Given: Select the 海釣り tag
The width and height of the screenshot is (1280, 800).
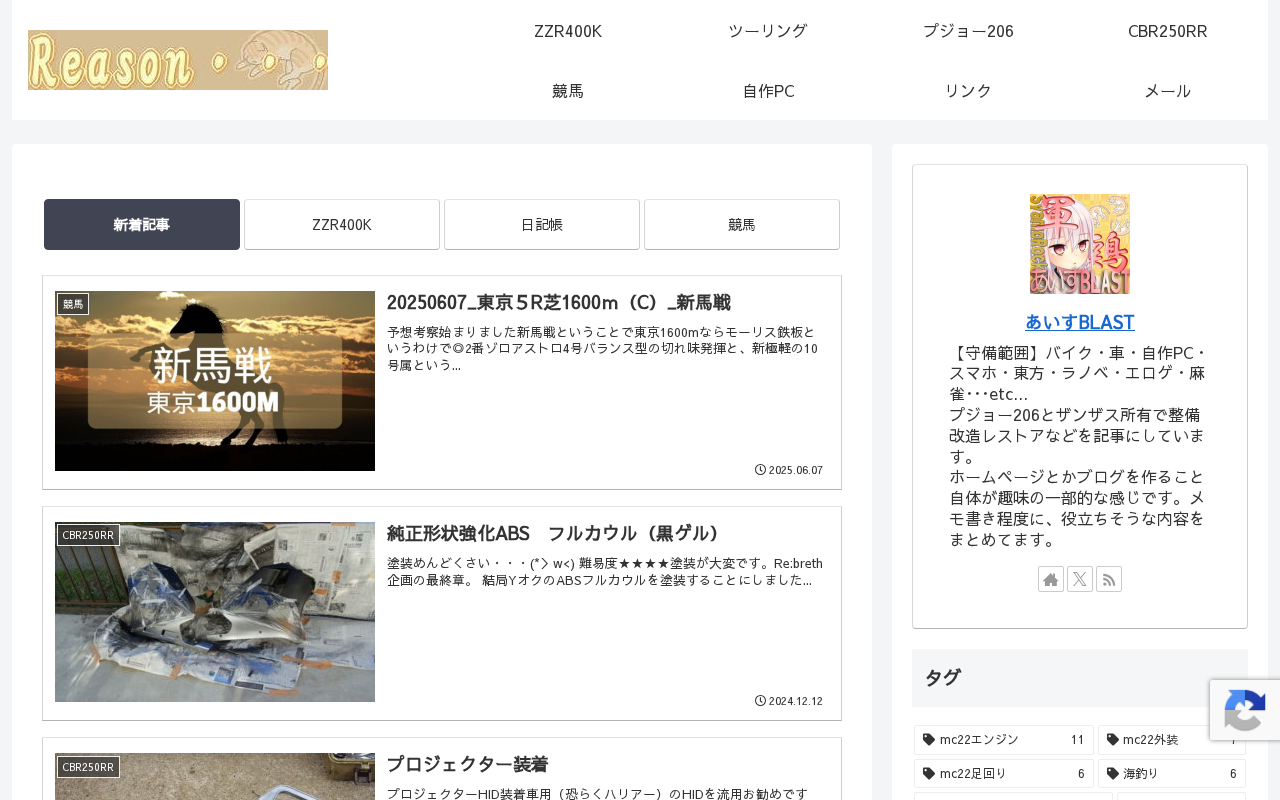Looking at the screenshot, I should 1172,774.
